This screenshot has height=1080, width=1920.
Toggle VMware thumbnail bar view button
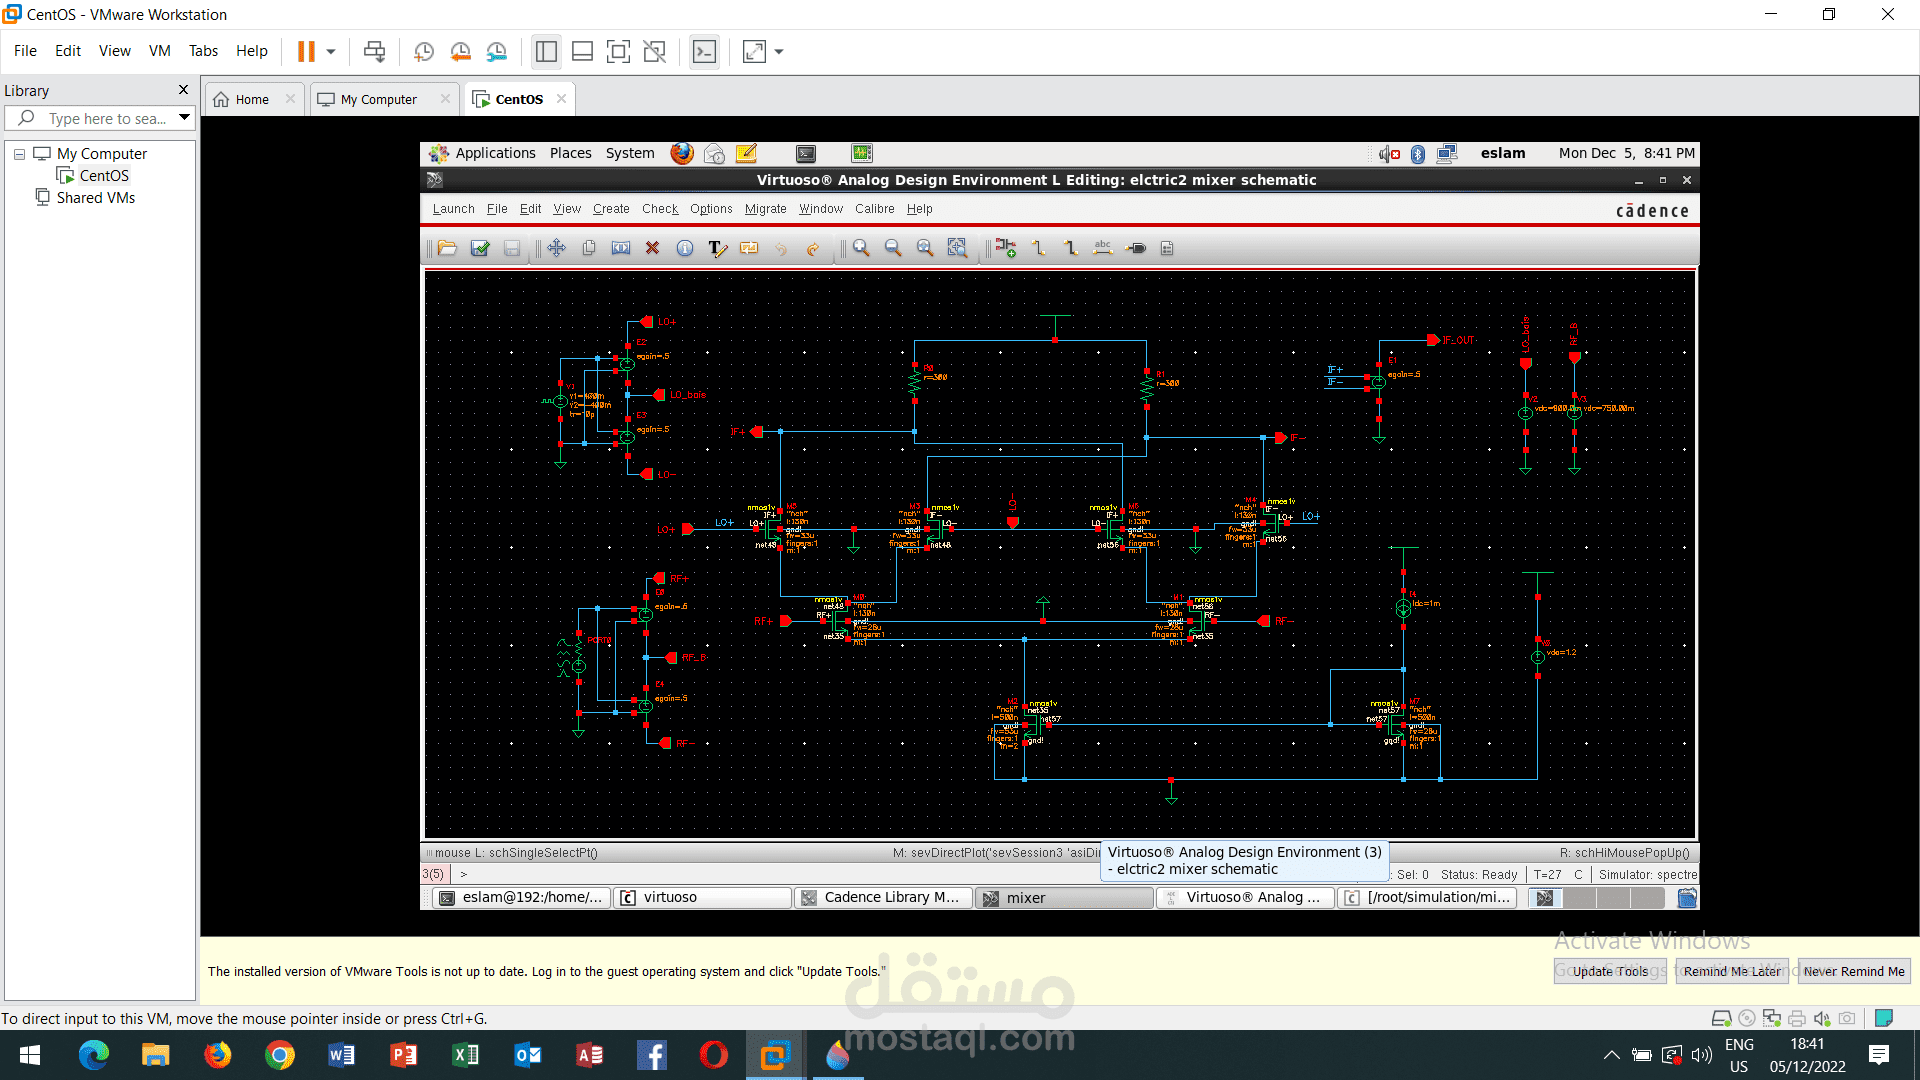pyautogui.click(x=582, y=51)
